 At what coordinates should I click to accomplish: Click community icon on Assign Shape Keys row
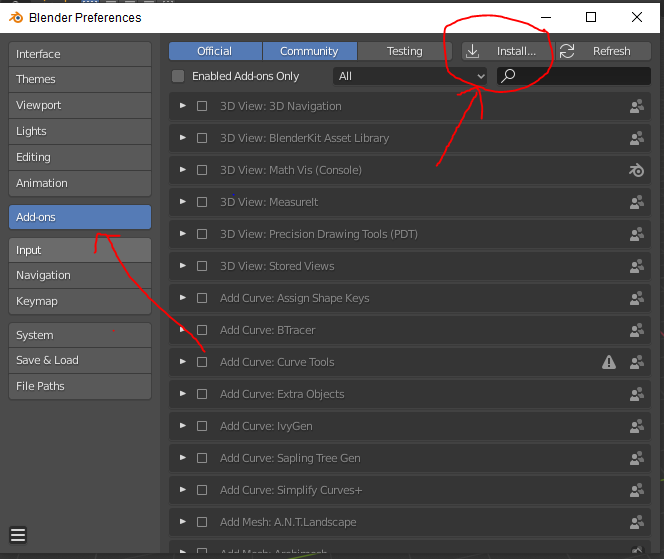tap(636, 298)
